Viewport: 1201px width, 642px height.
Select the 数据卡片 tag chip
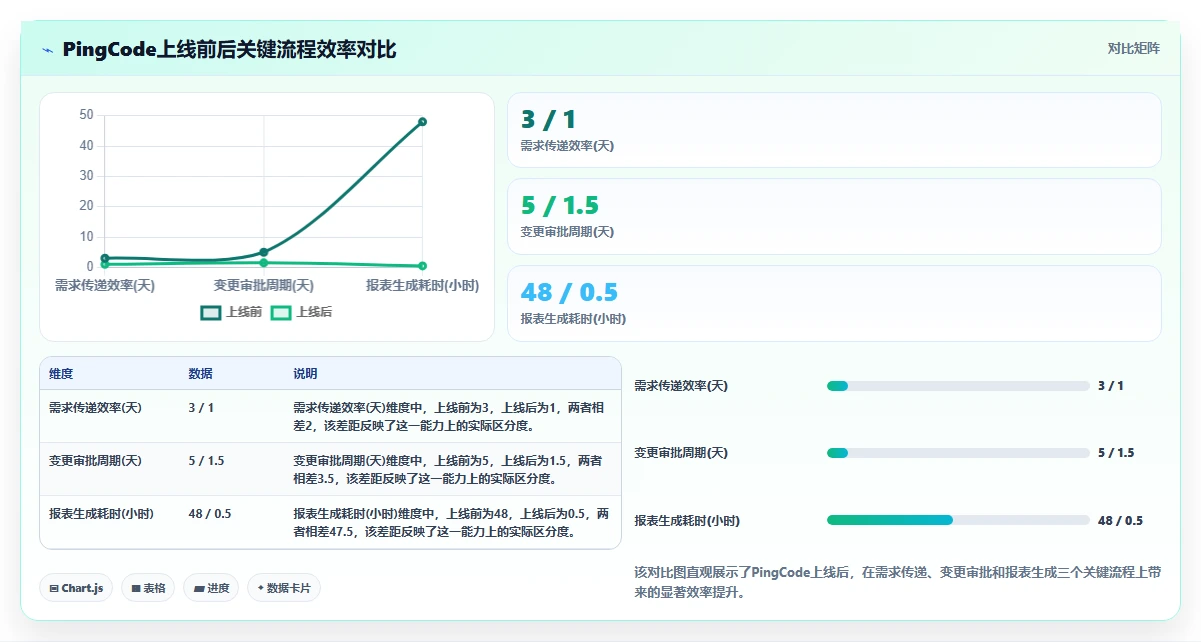[x=284, y=588]
